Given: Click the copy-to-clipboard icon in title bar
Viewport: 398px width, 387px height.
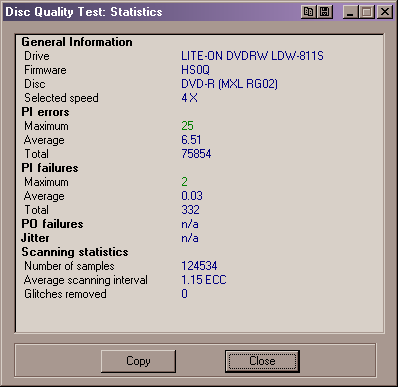Looking at the screenshot, I should click(309, 12).
